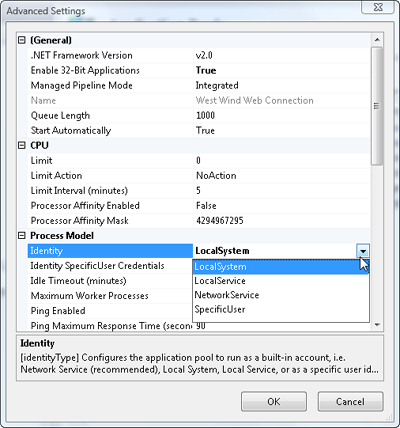
Task: Click the vertical scrollbar thumb
Action: click(x=377, y=106)
